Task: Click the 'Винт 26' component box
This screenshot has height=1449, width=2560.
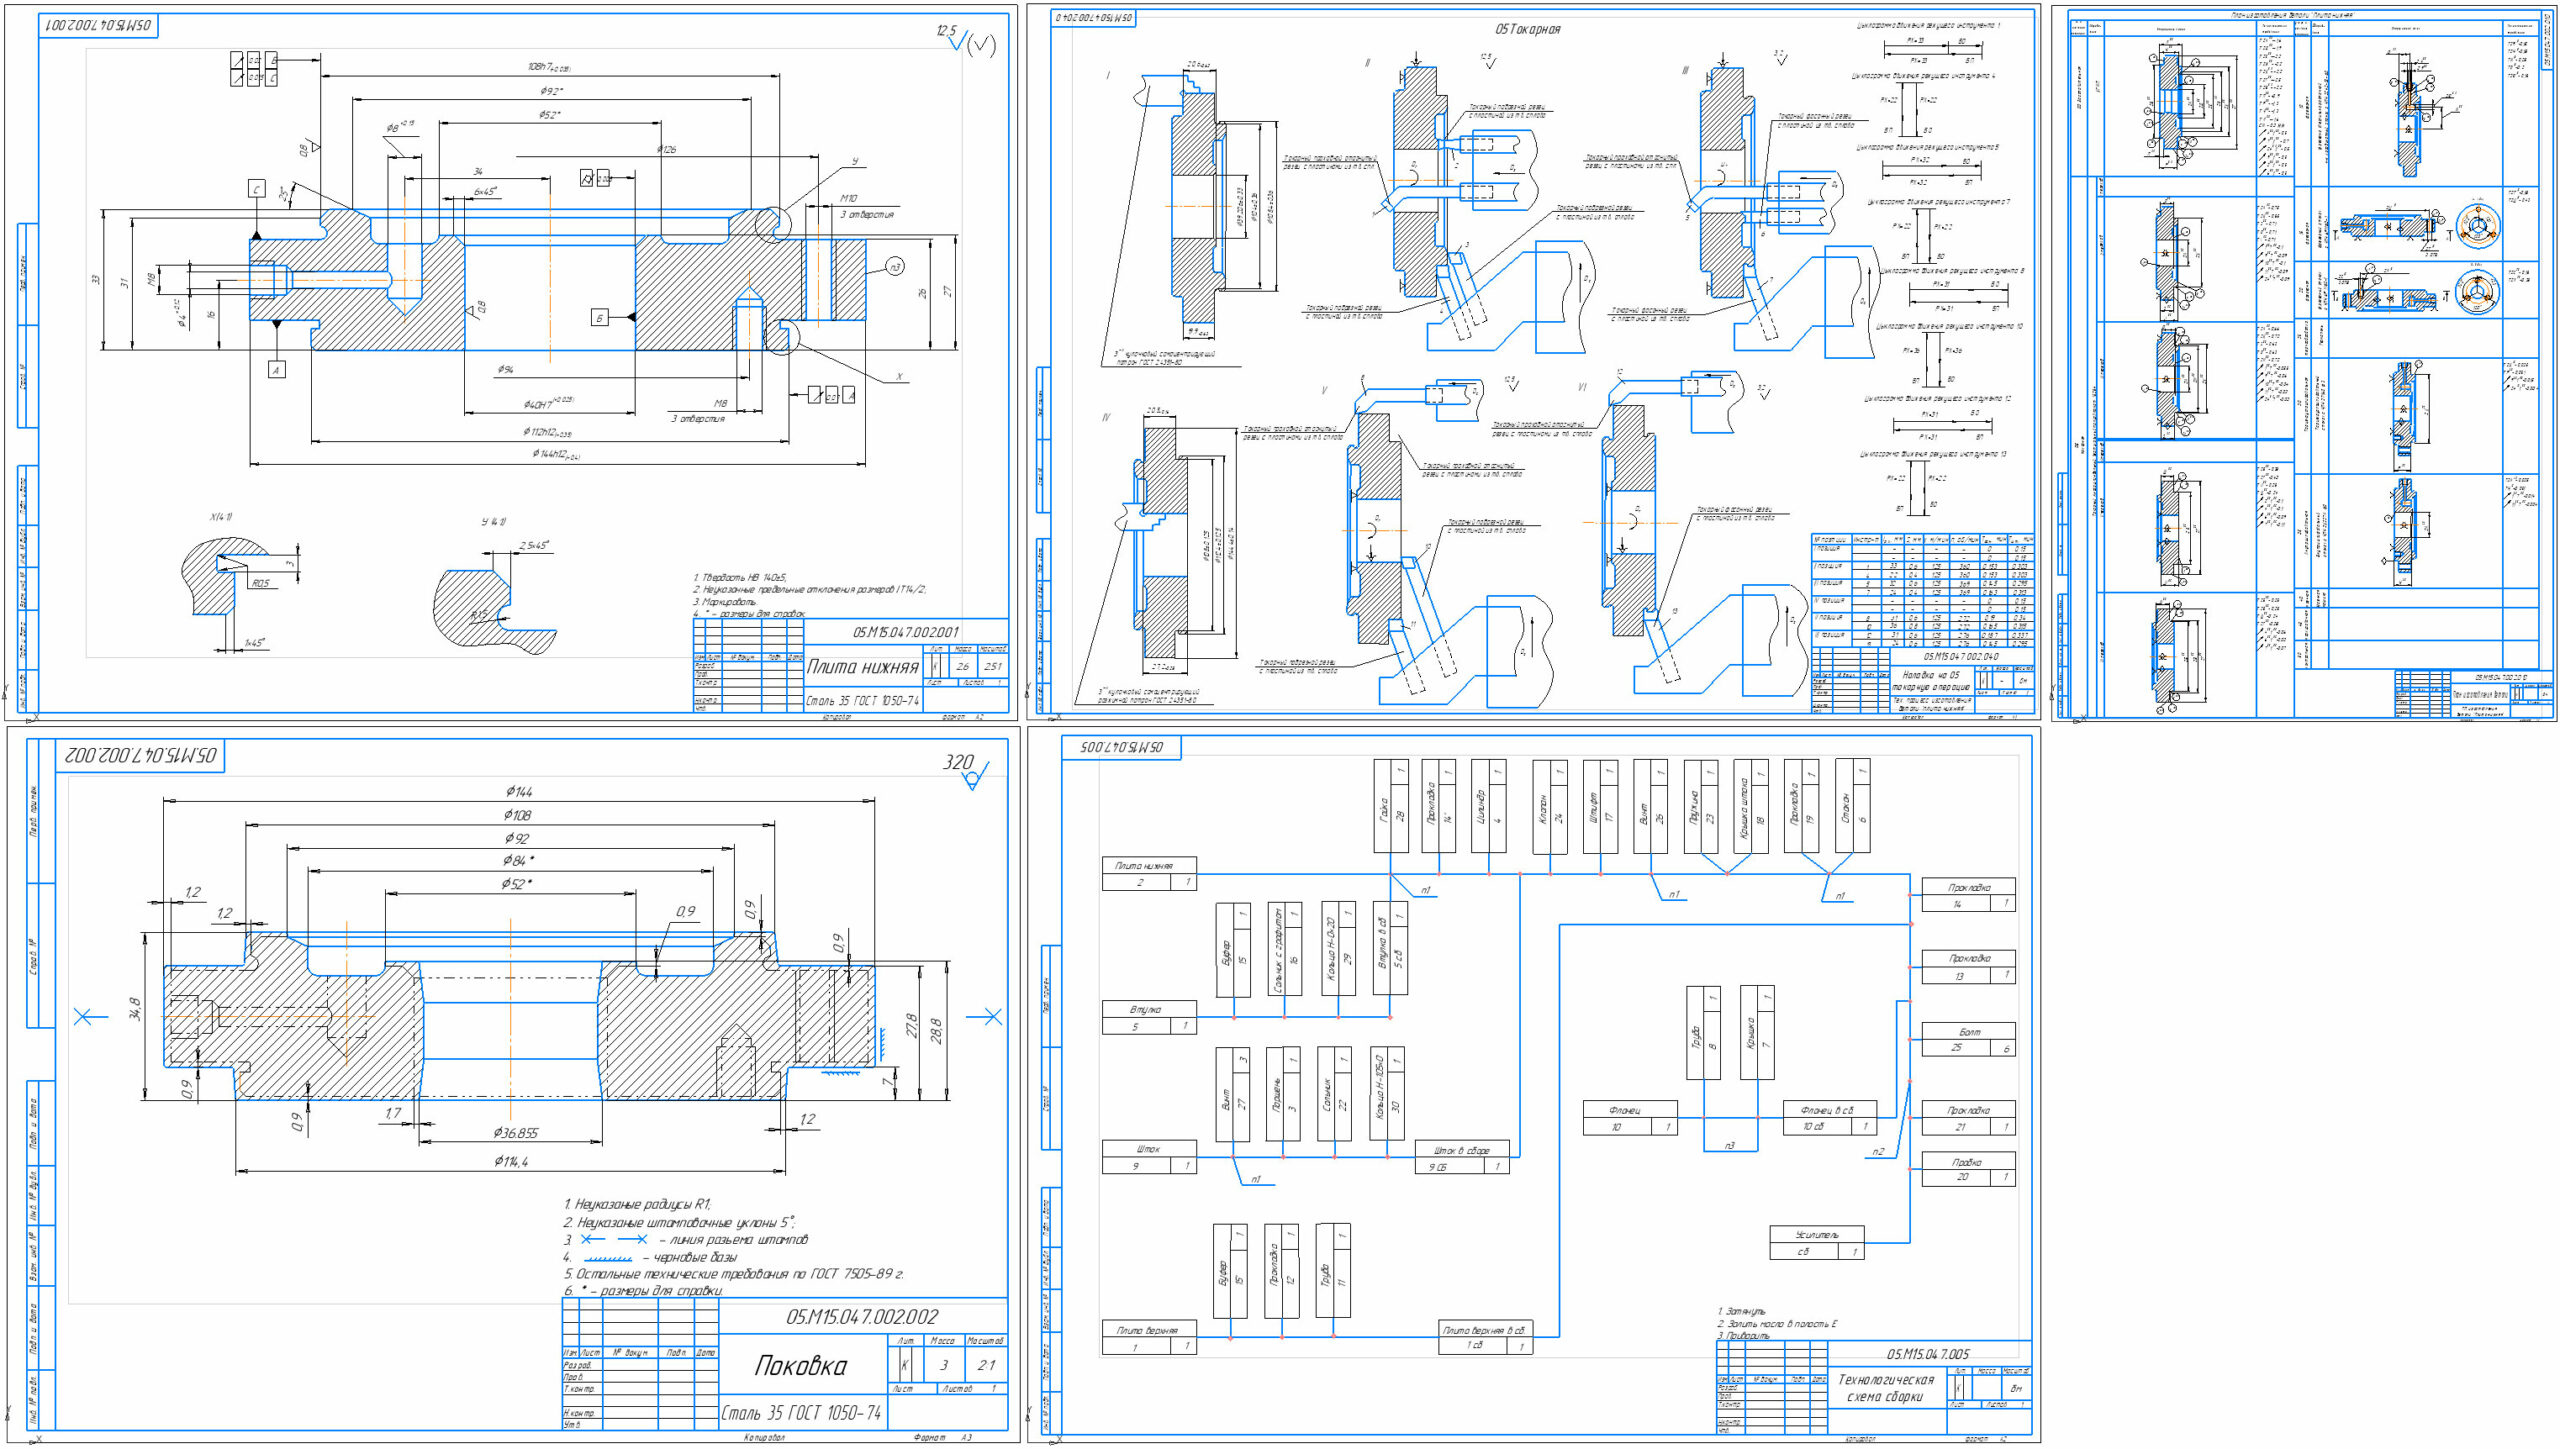Action: click(x=1650, y=806)
